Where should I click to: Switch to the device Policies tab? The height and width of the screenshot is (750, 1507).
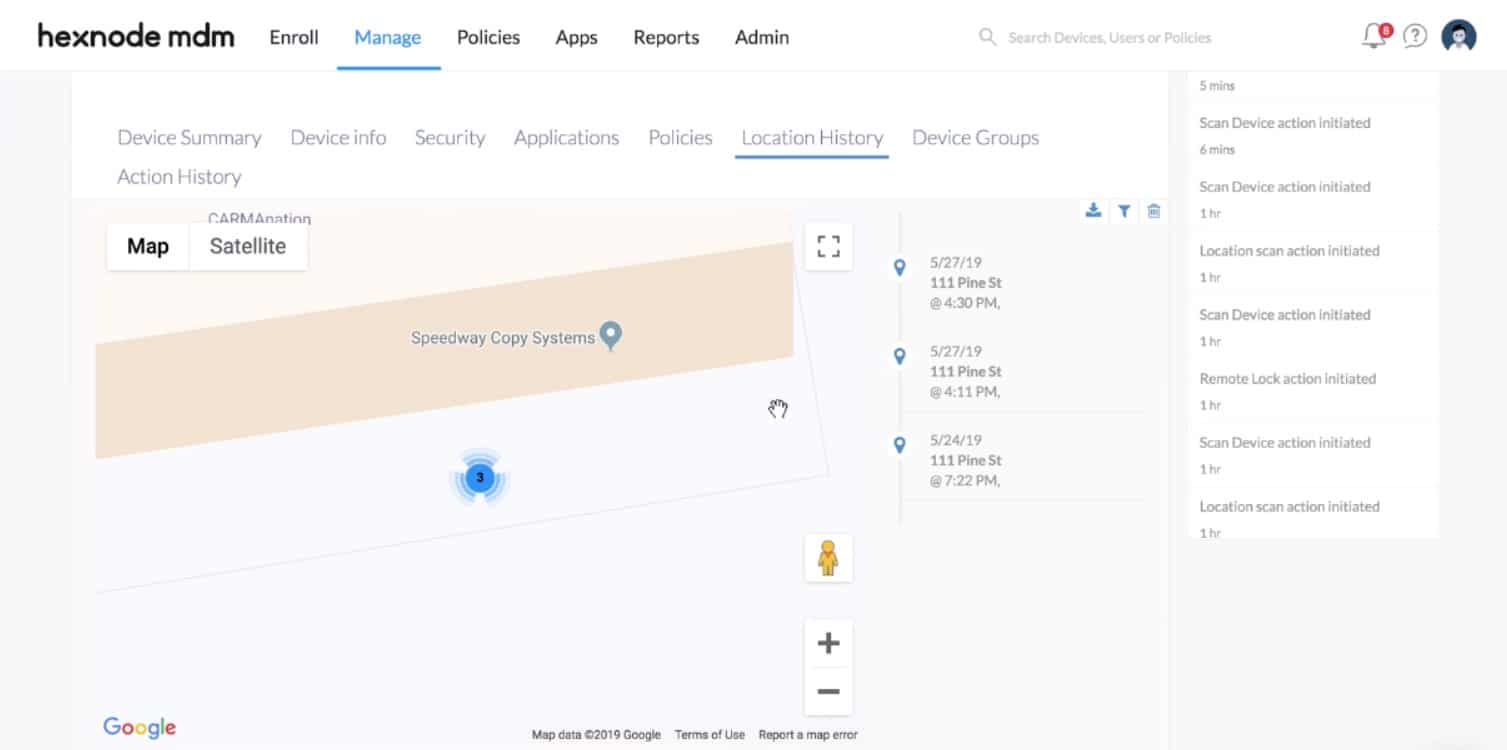tap(680, 138)
